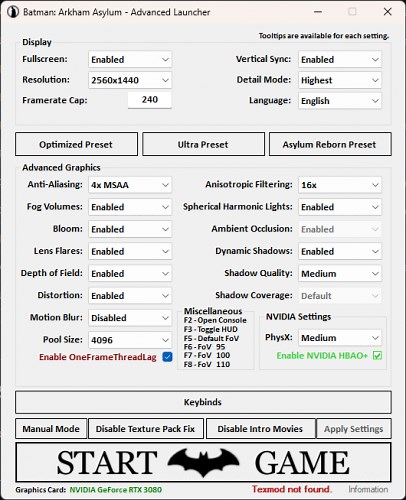This screenshot has width=406, height=500.
Task: Click the Enable OneFrameThreadLag red label
Action: tap(98, 357)
